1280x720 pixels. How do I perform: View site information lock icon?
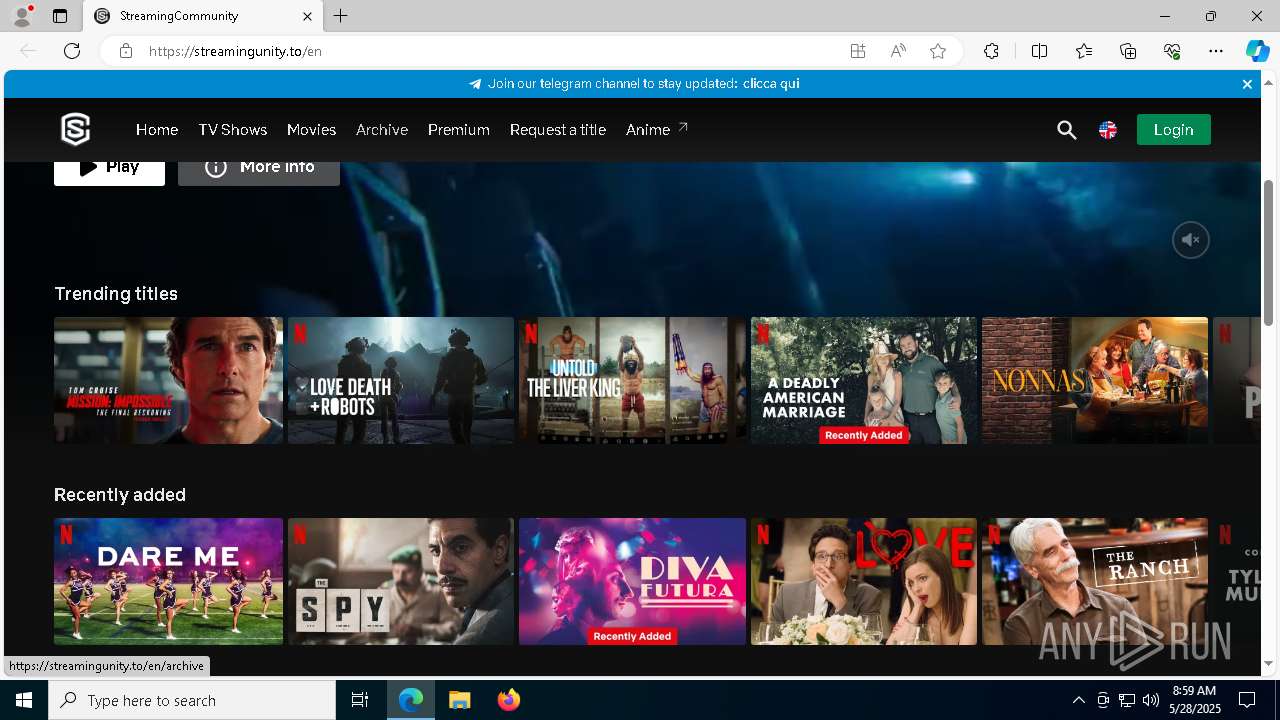pyautogui.click(x=125, y=51)
